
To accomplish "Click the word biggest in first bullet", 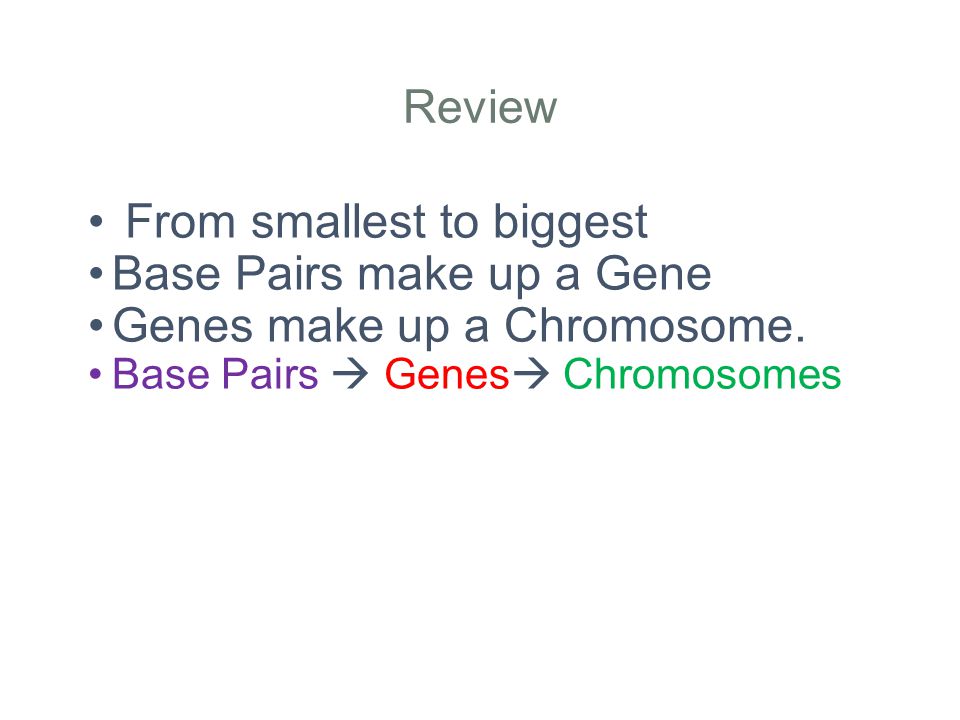I will (x=571, y=224).
